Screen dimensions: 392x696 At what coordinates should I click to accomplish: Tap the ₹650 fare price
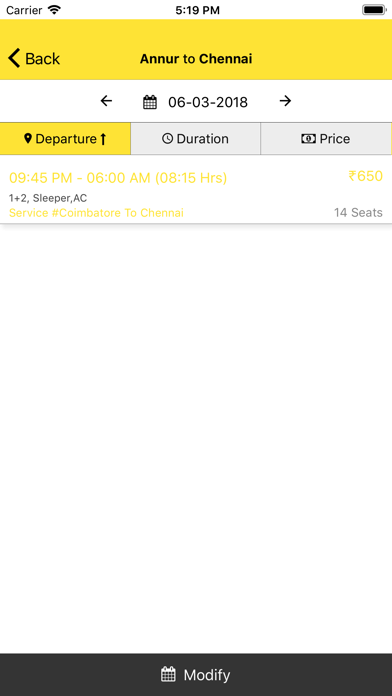(365, 176)
